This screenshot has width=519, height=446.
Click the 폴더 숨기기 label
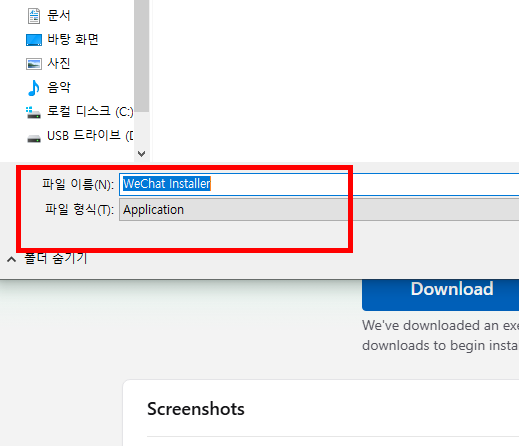pyautogui.click(x=56, y=259)
